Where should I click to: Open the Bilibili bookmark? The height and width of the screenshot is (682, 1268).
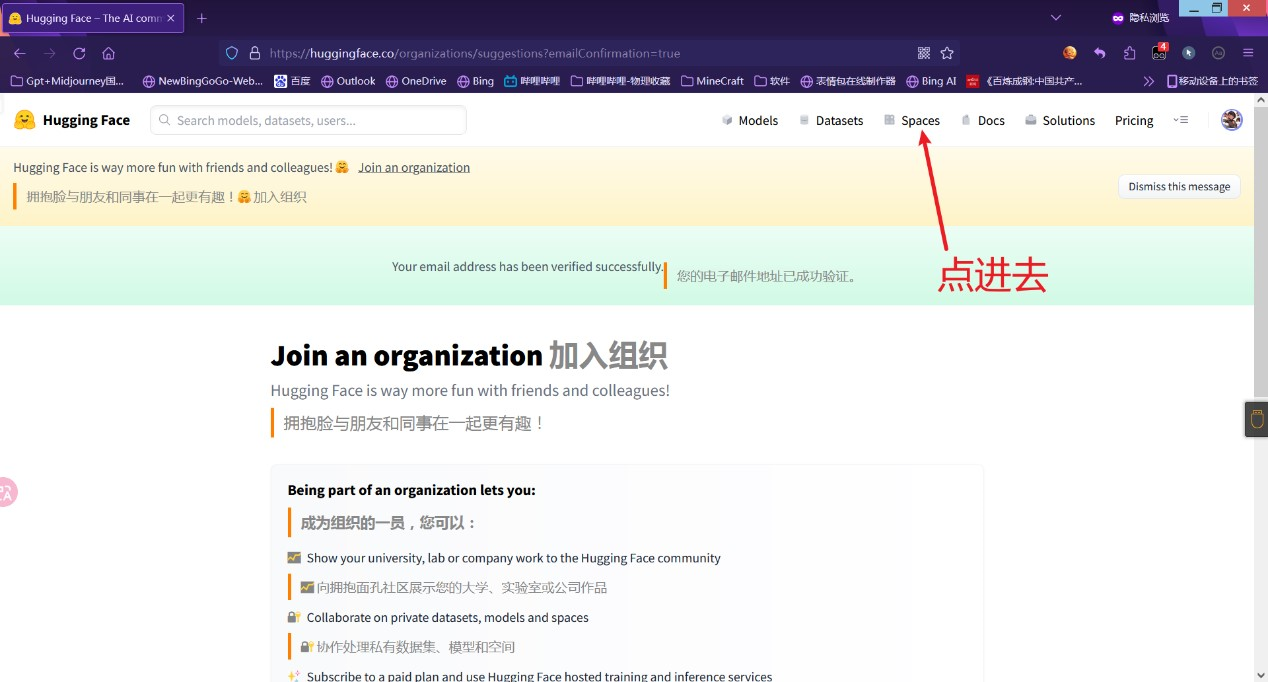[x=532, y=81]
